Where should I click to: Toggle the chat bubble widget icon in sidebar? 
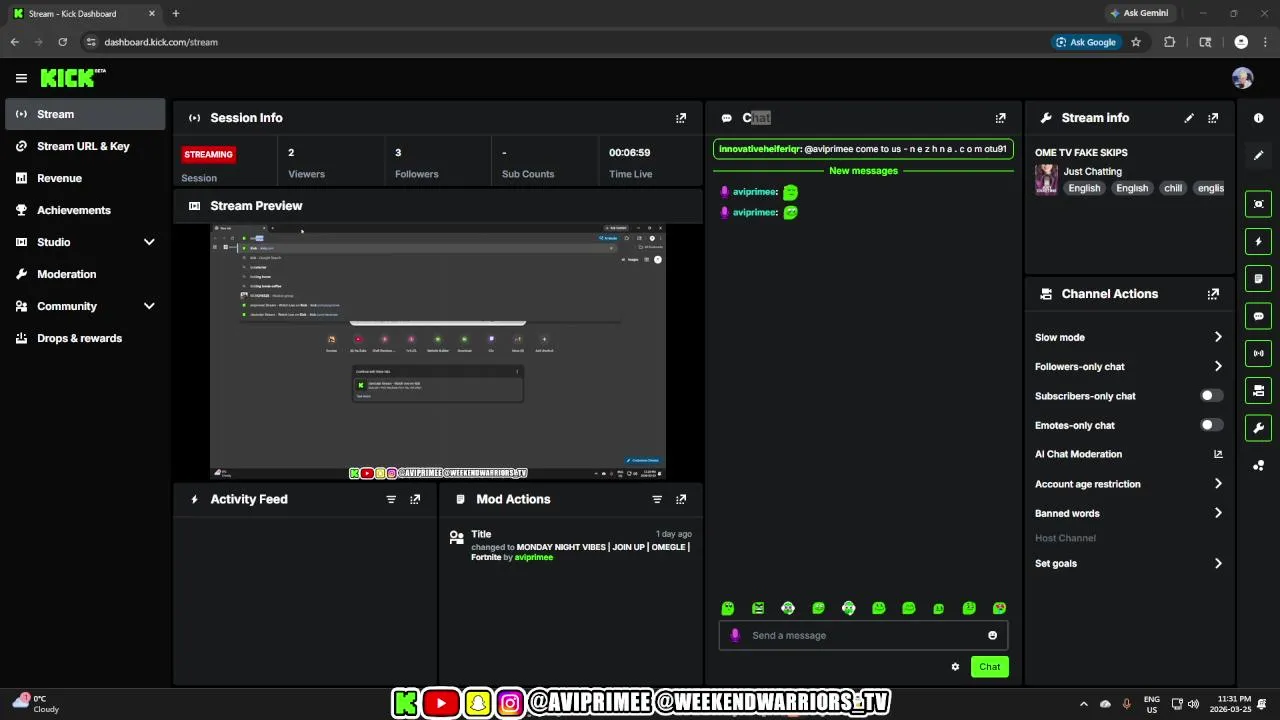click(x=1258, y=316)
